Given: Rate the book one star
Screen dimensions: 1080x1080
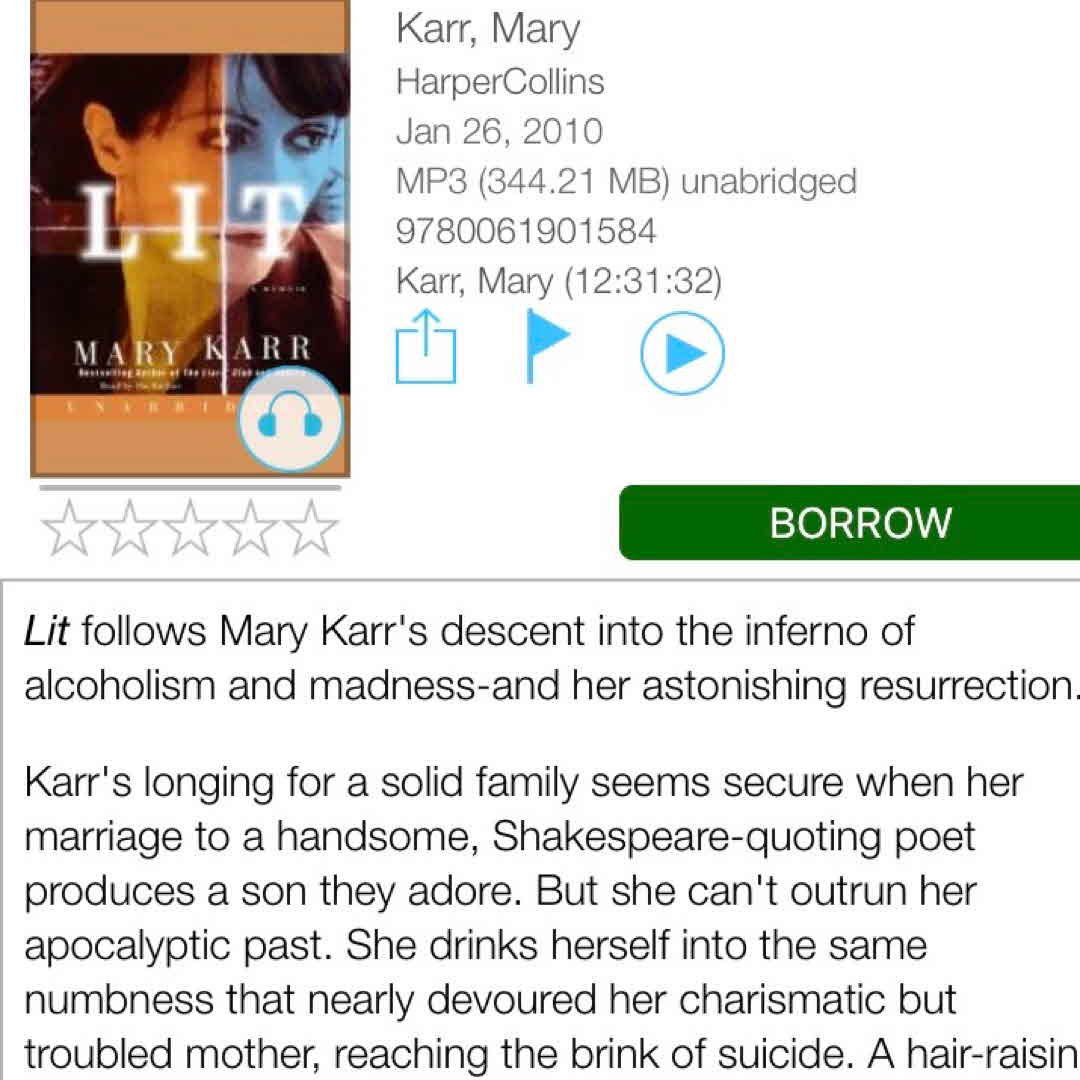Looking at the screenshot, I should 69,528.
